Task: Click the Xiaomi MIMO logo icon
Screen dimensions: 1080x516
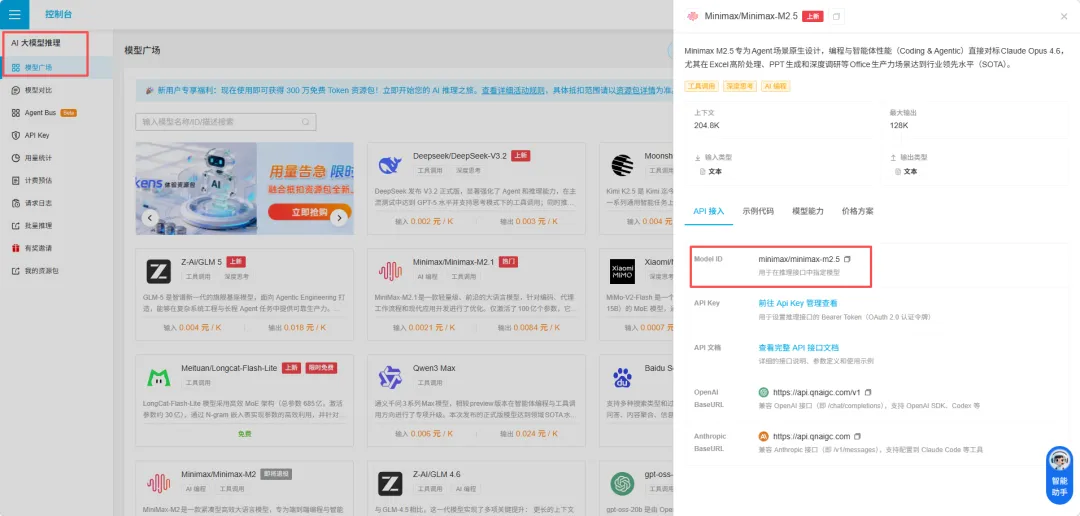Action: (623, 271)
